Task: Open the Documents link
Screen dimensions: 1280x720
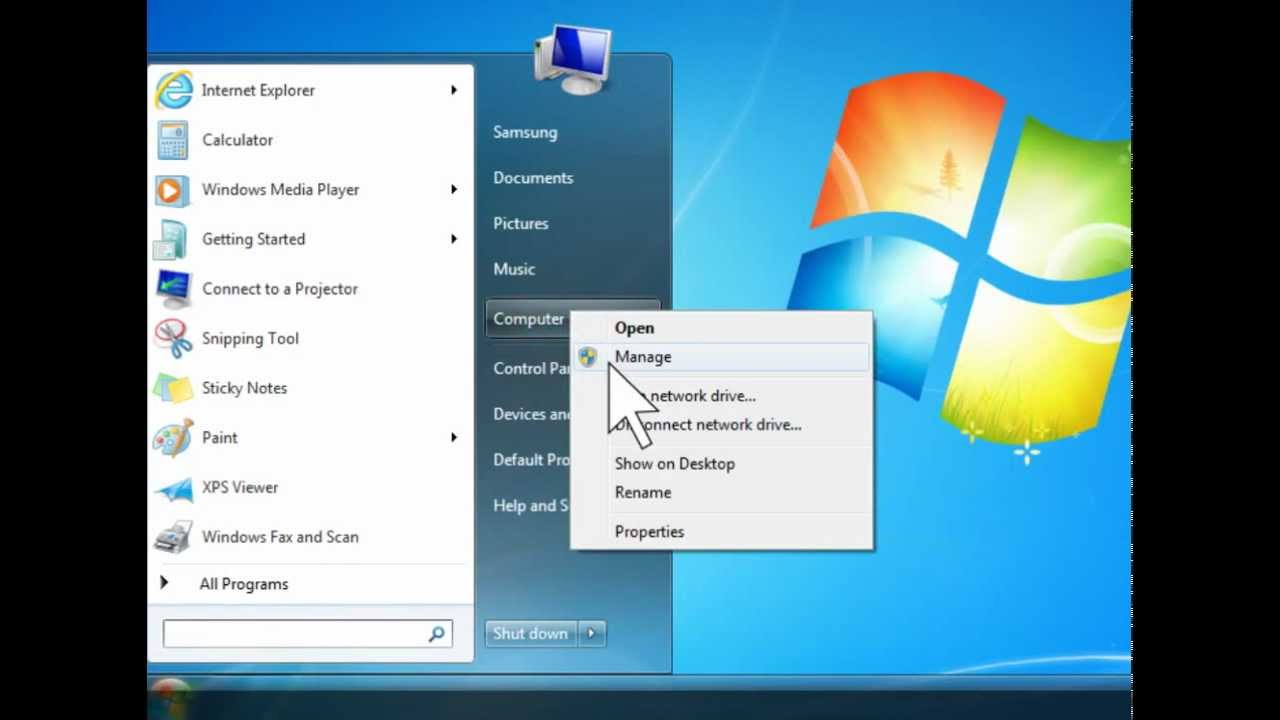Action: click(x=533, y=178)
